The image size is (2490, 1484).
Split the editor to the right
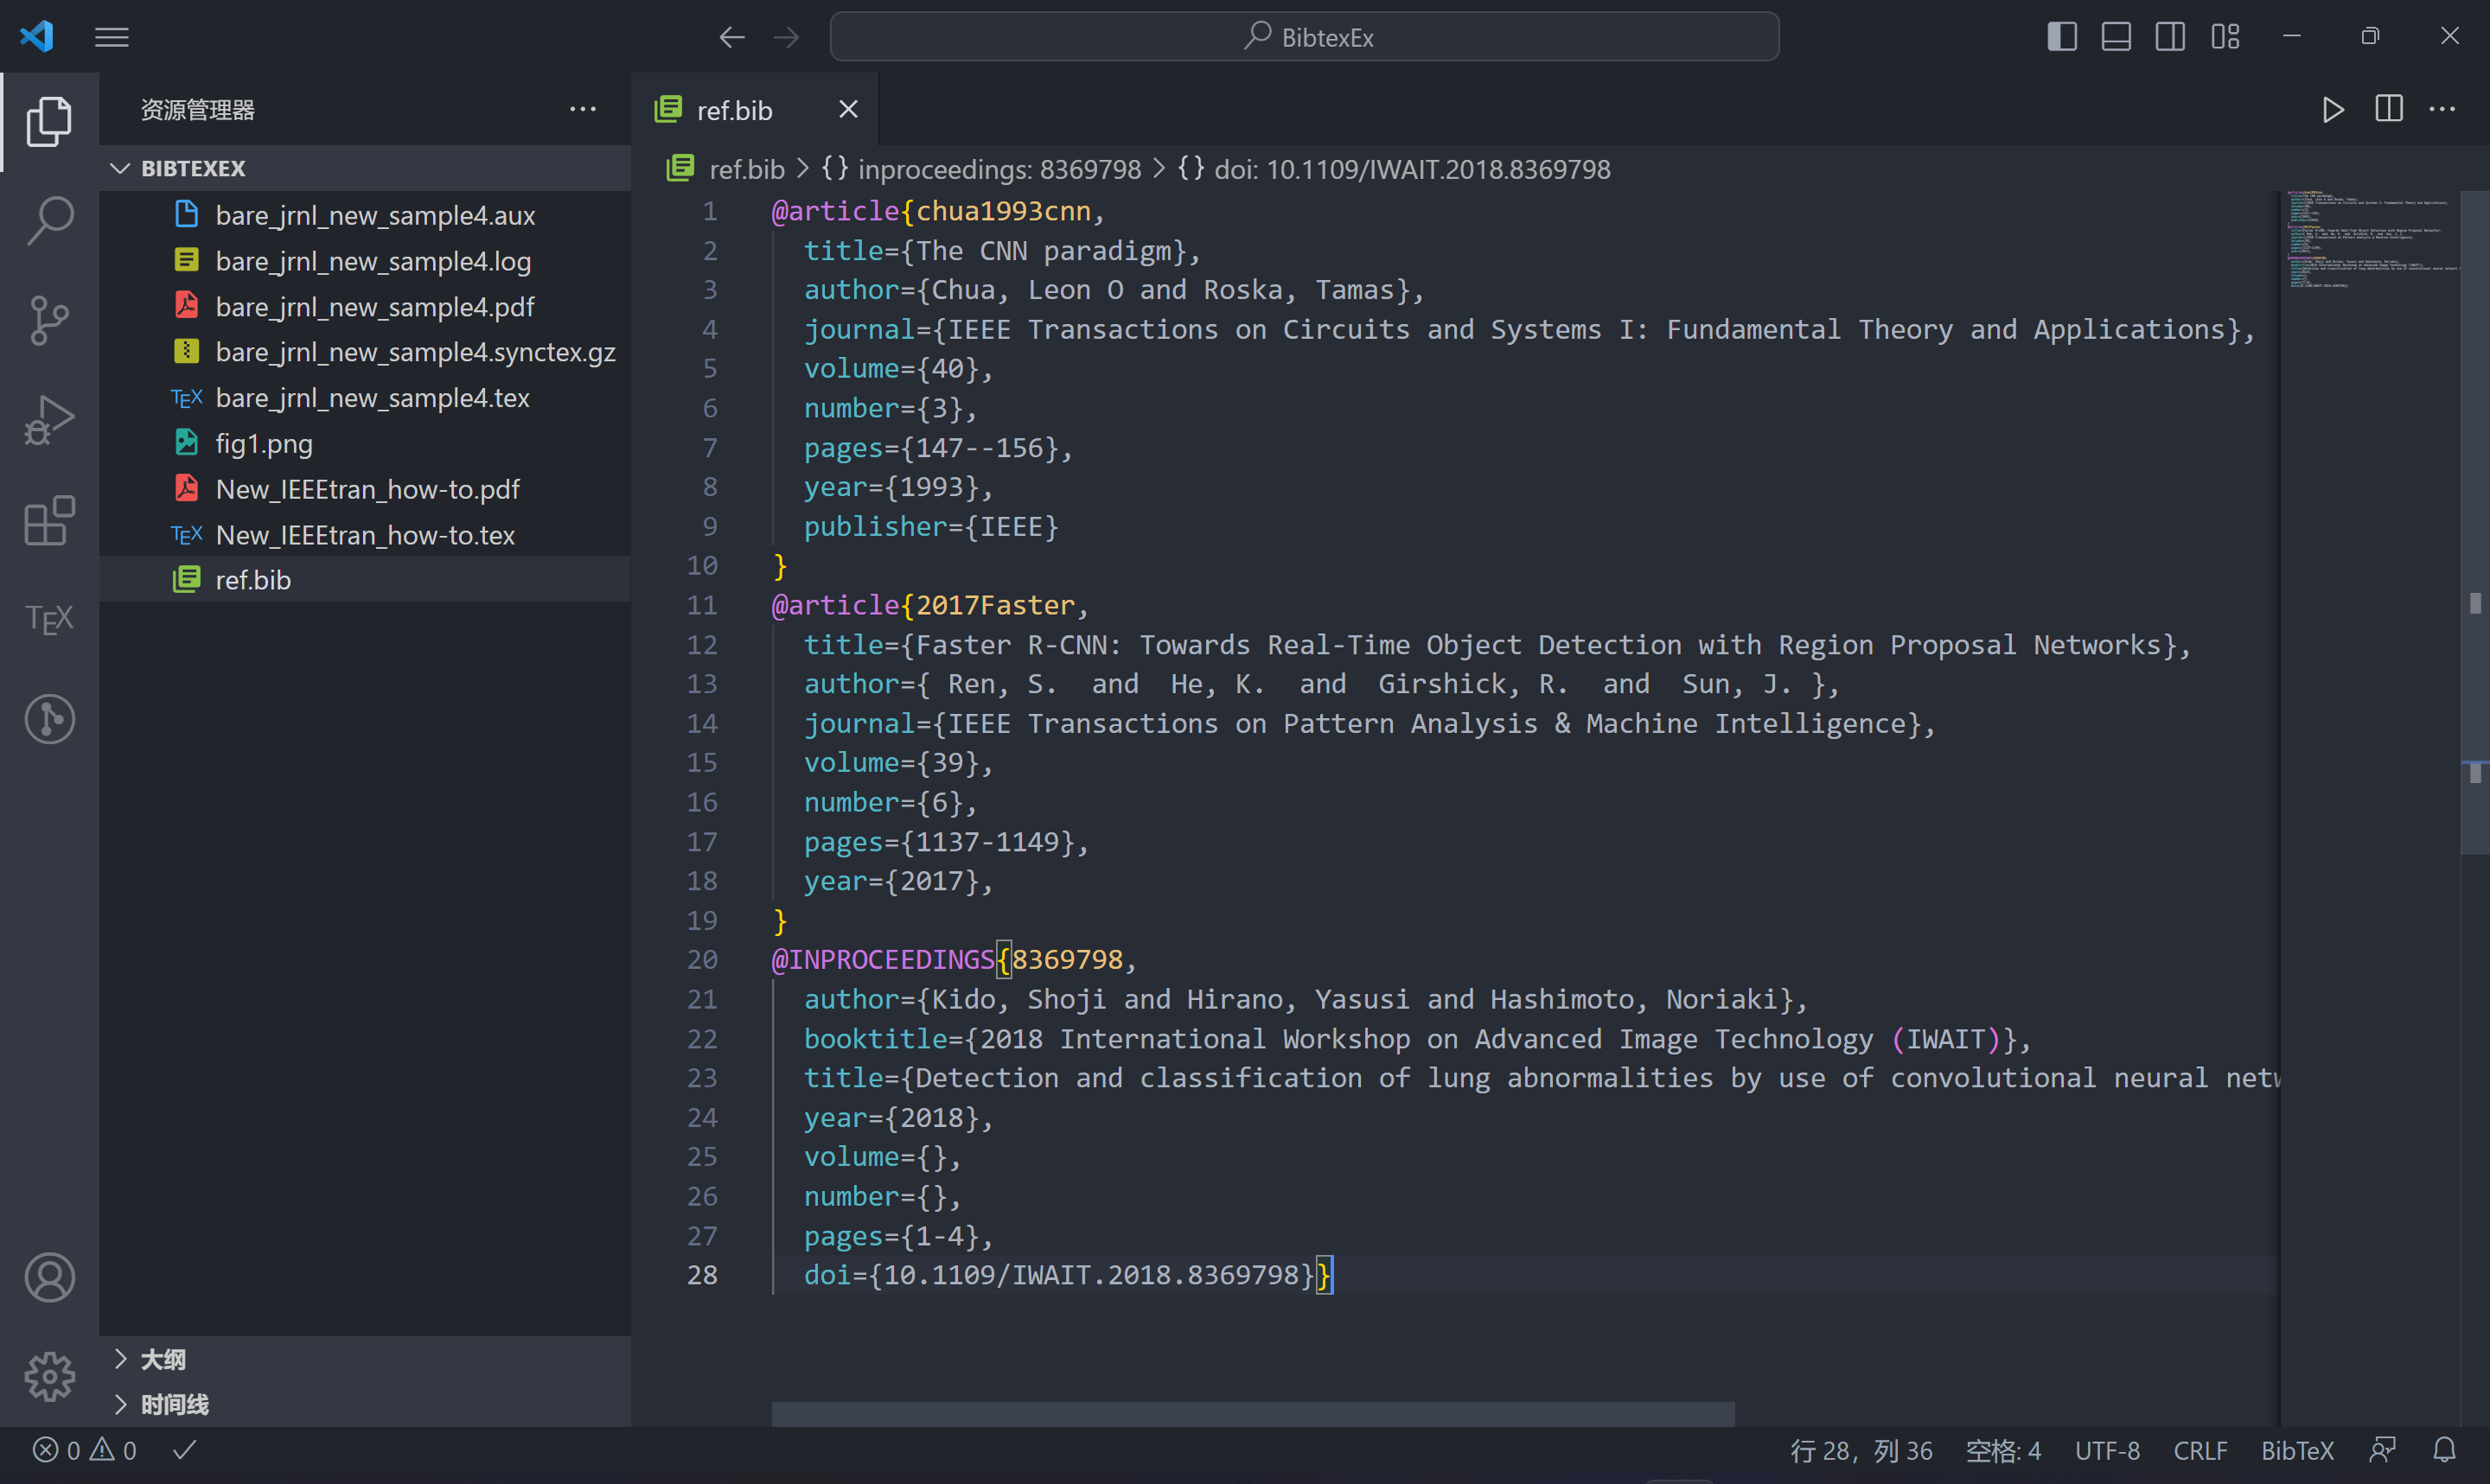coord(2388,109)
